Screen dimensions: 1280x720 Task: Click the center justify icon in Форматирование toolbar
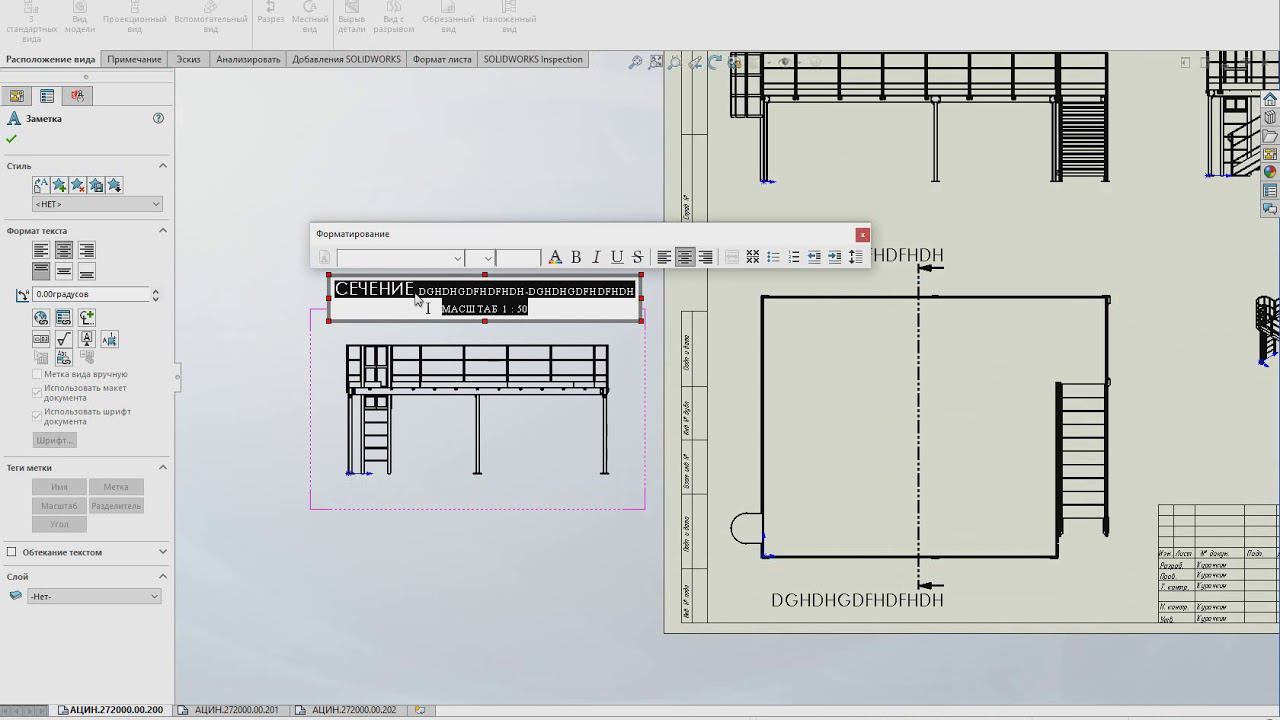coord(685,258)
